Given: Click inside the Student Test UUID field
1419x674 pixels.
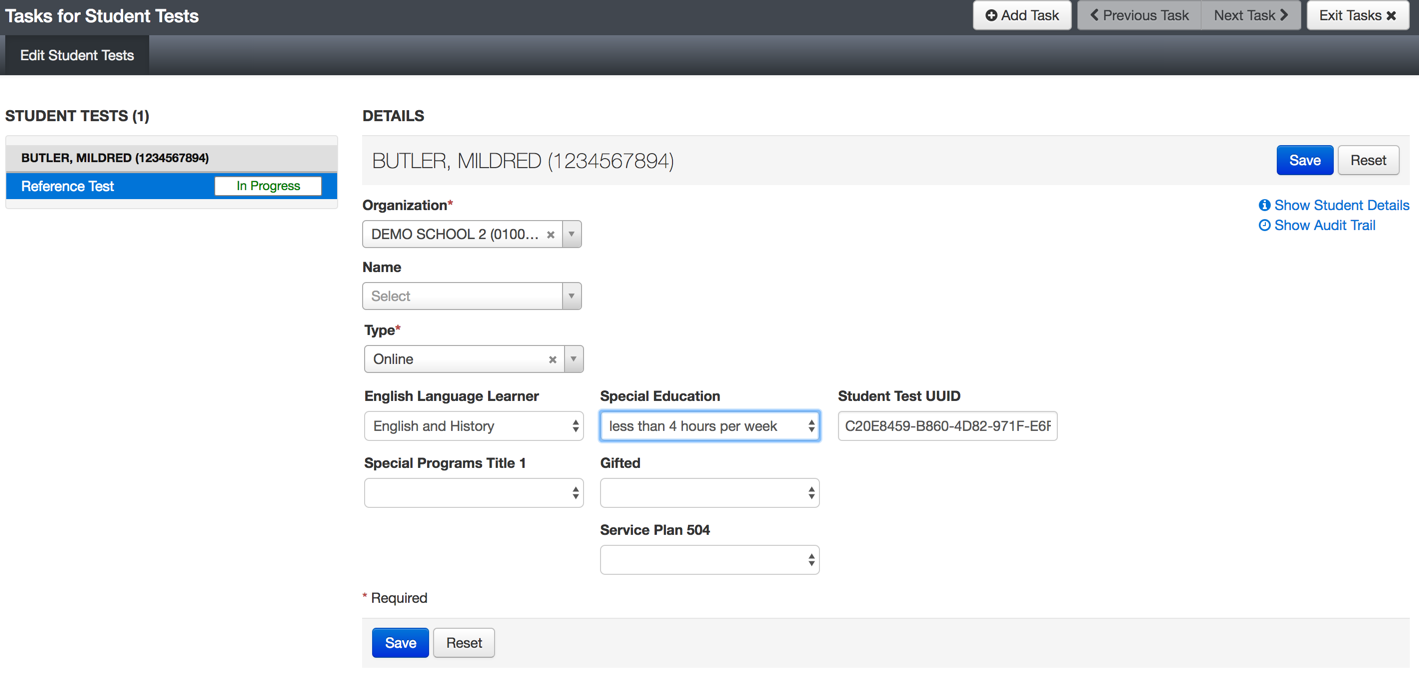Looking at the screenshot, I should pos(947,426).
